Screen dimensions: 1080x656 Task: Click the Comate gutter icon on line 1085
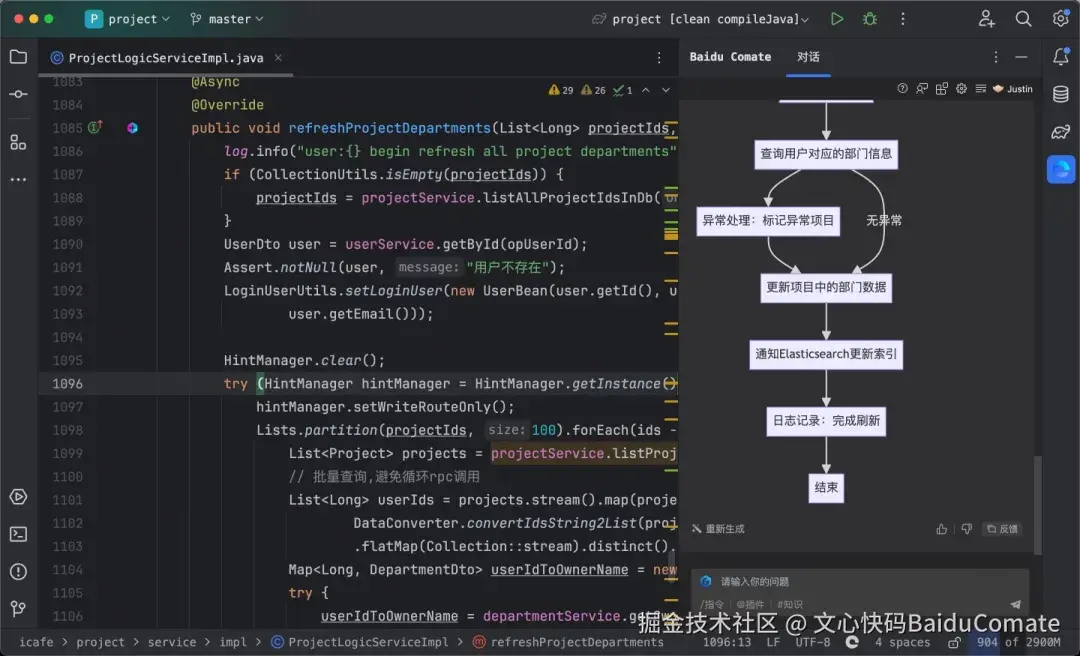(132, 127)
